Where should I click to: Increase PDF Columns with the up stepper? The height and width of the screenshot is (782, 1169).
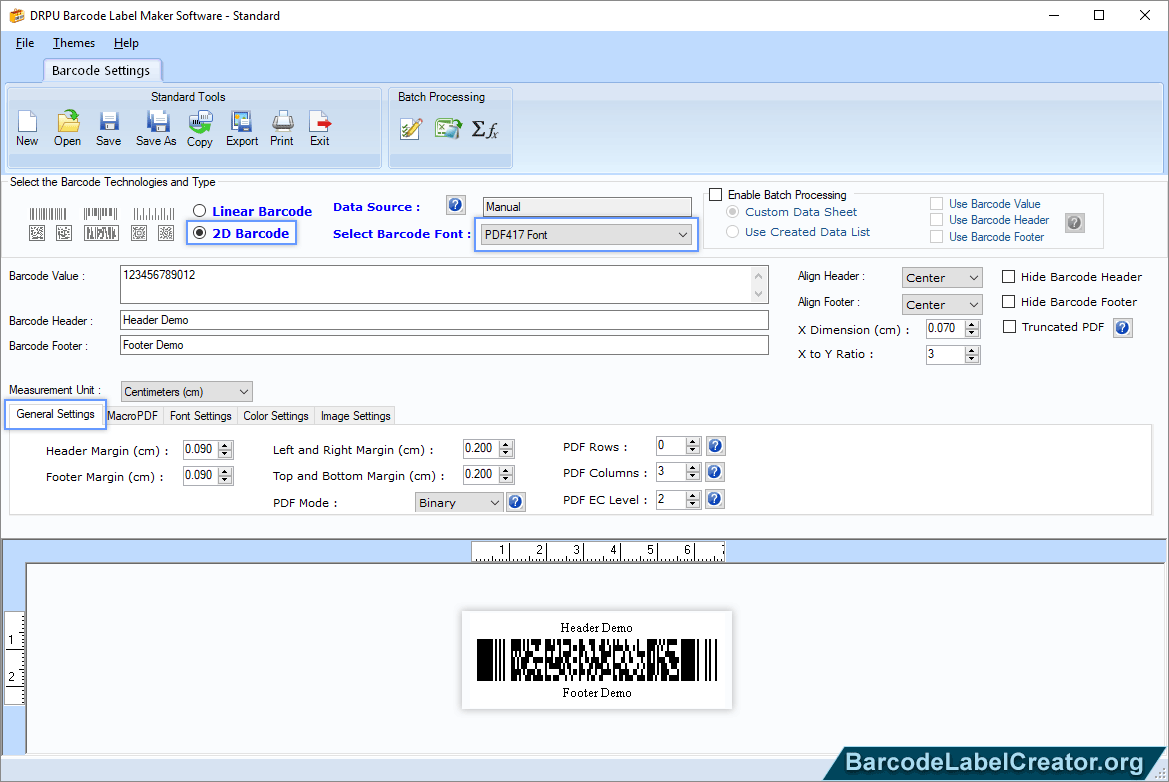tap(692, 467)
